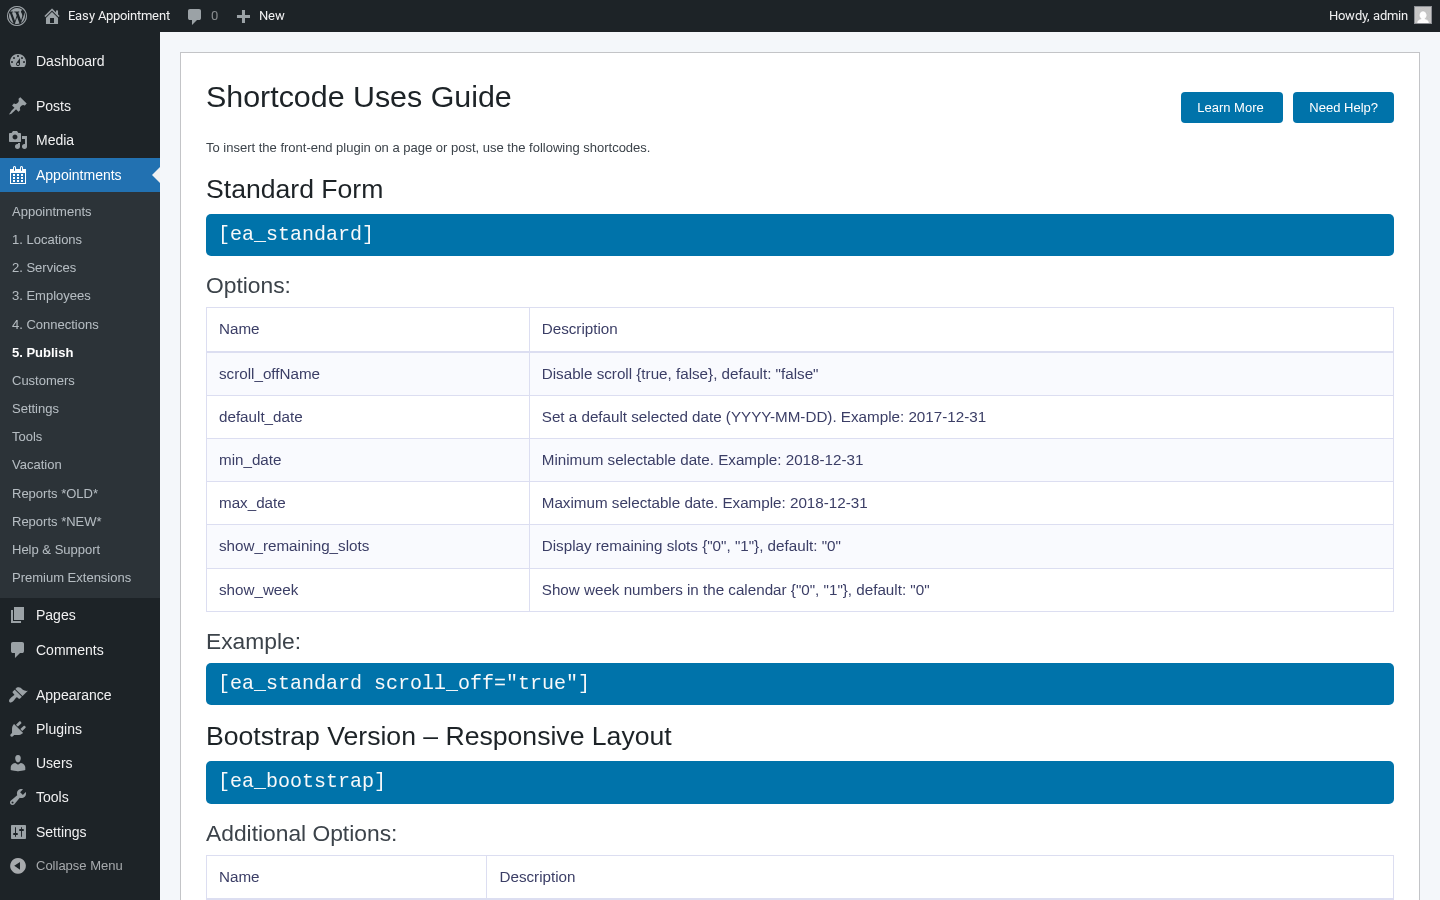Open the Media menu item
The image size is (1440, 900).
tap(55, 140)
